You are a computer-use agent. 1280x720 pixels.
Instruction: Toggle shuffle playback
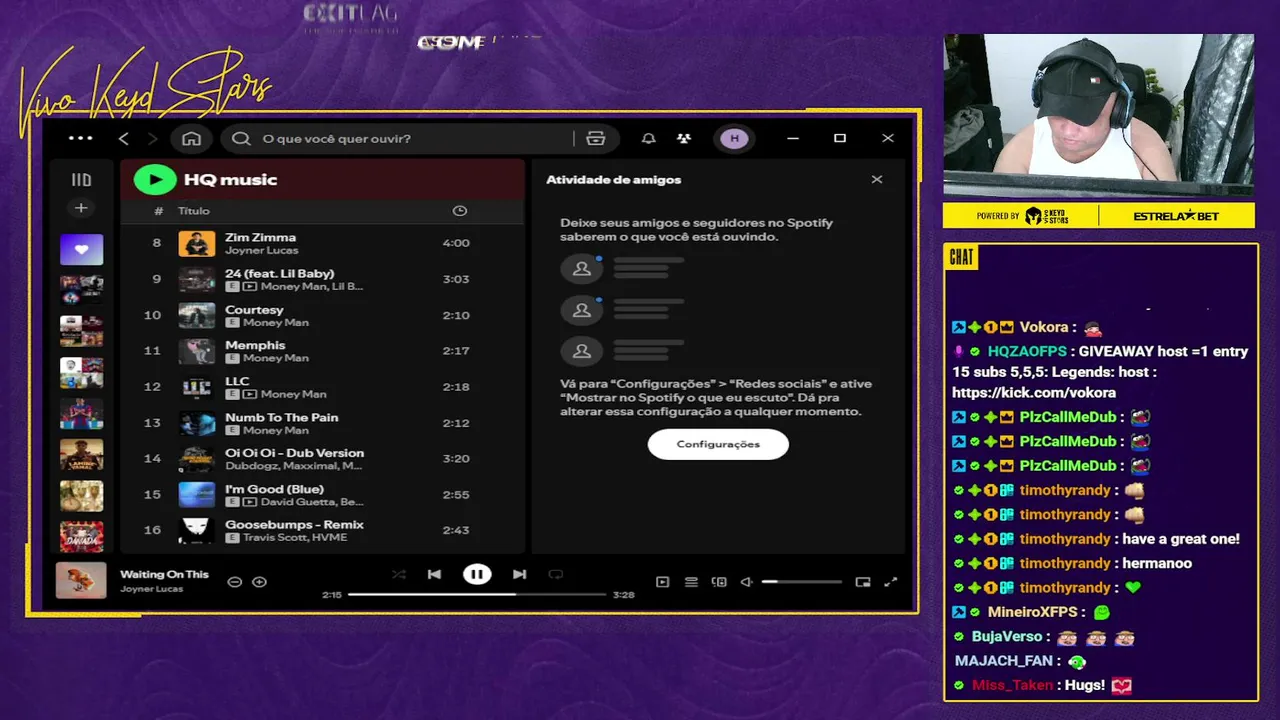point(399,574)
